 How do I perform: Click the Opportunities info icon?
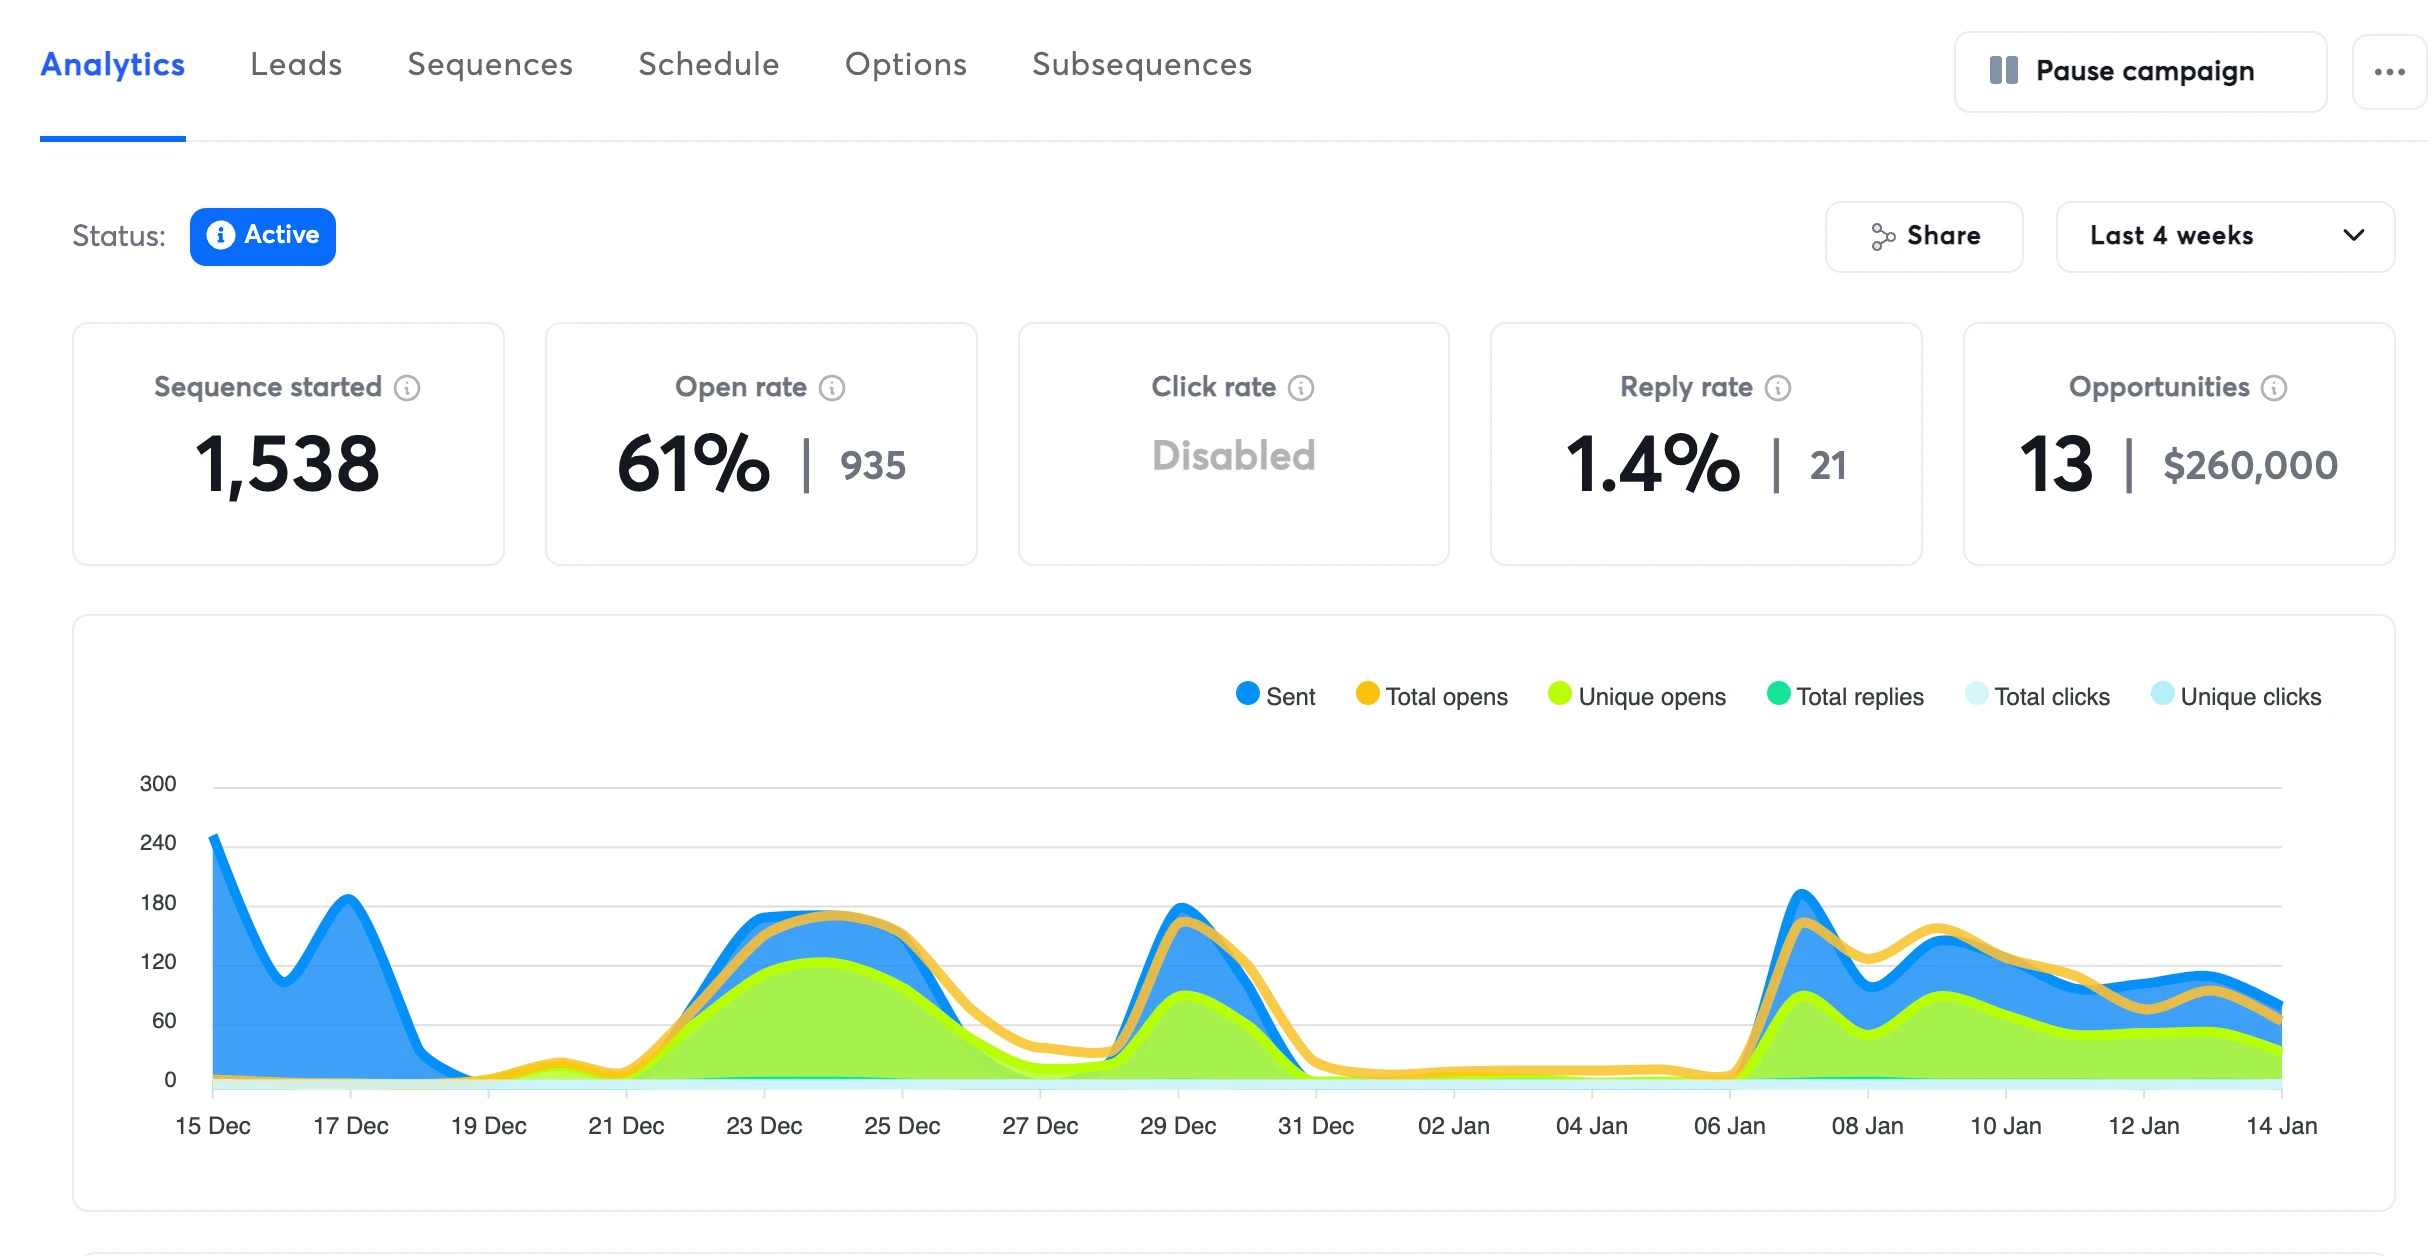tap(2274, 388)
